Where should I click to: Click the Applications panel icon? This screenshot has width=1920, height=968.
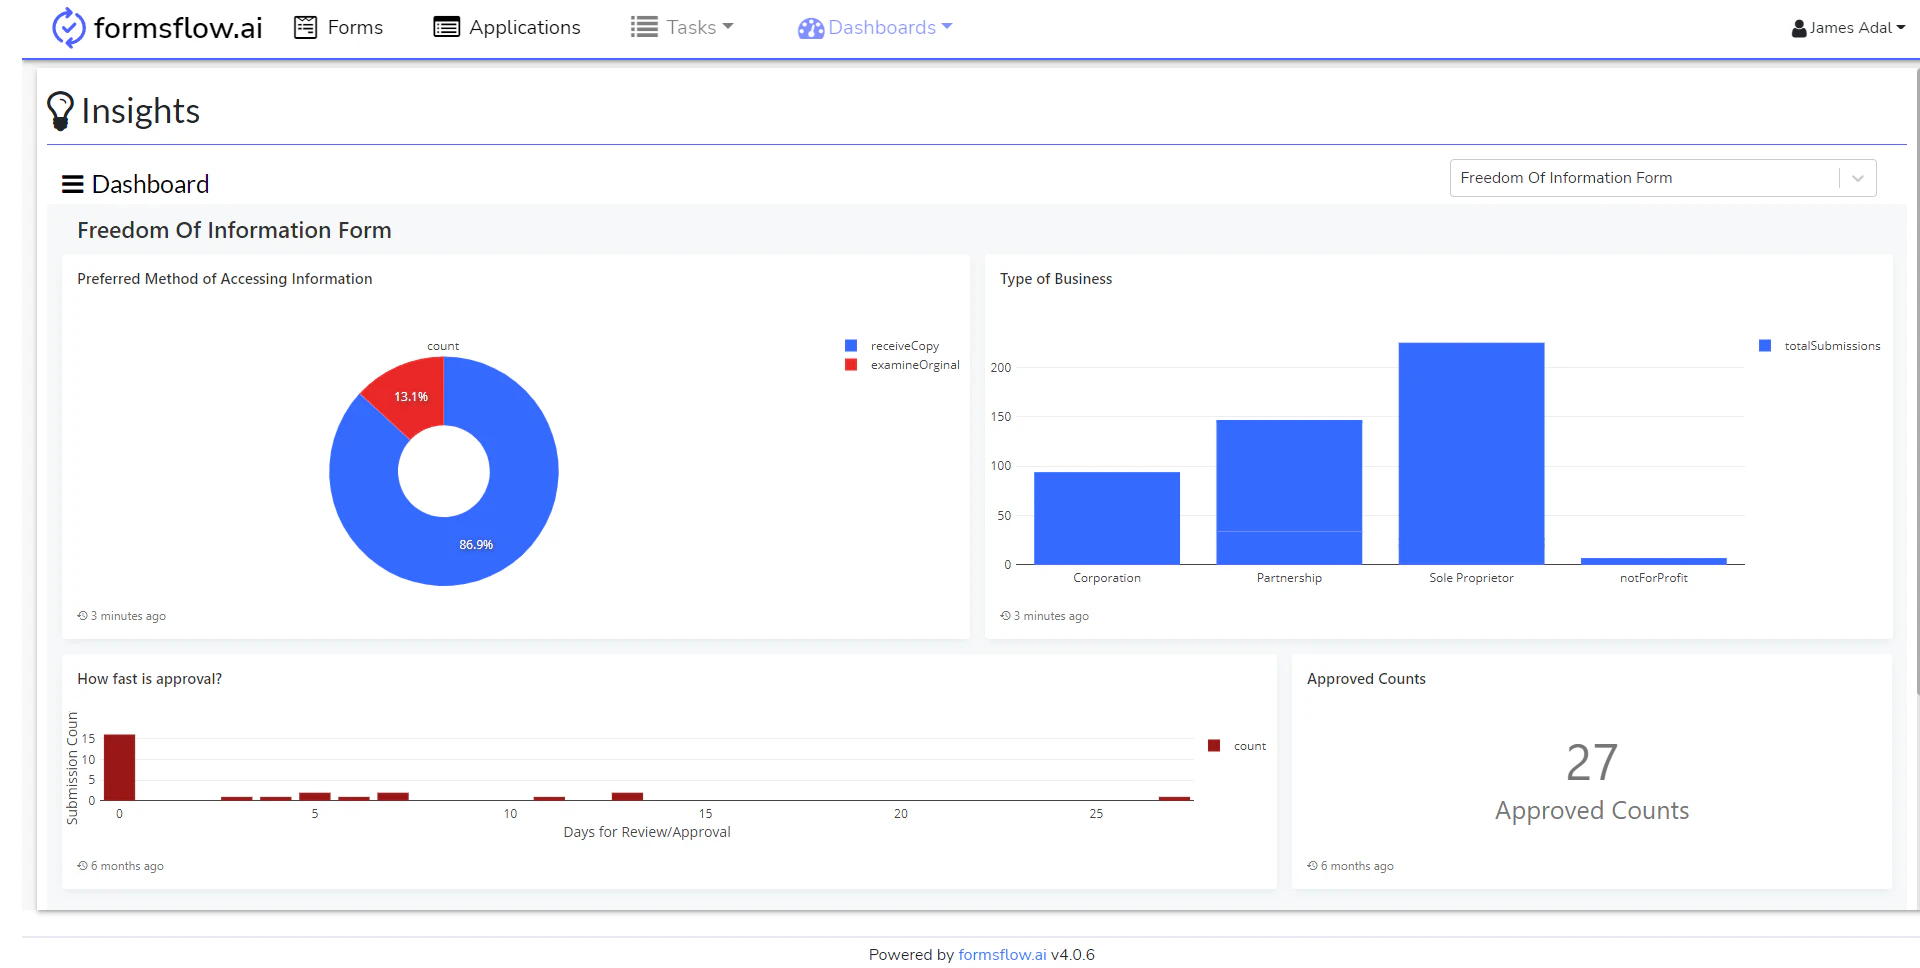pos(445,27)
